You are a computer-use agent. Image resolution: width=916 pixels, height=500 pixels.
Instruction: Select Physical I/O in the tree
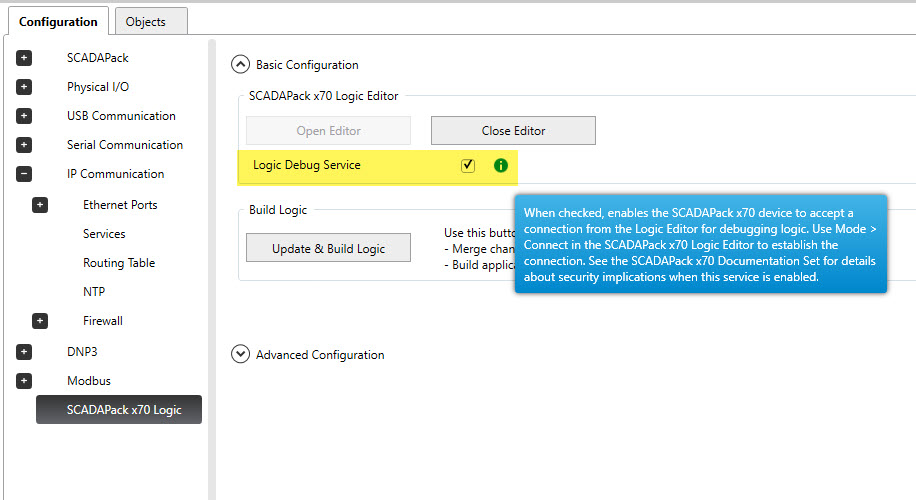[x=98, y=87]
